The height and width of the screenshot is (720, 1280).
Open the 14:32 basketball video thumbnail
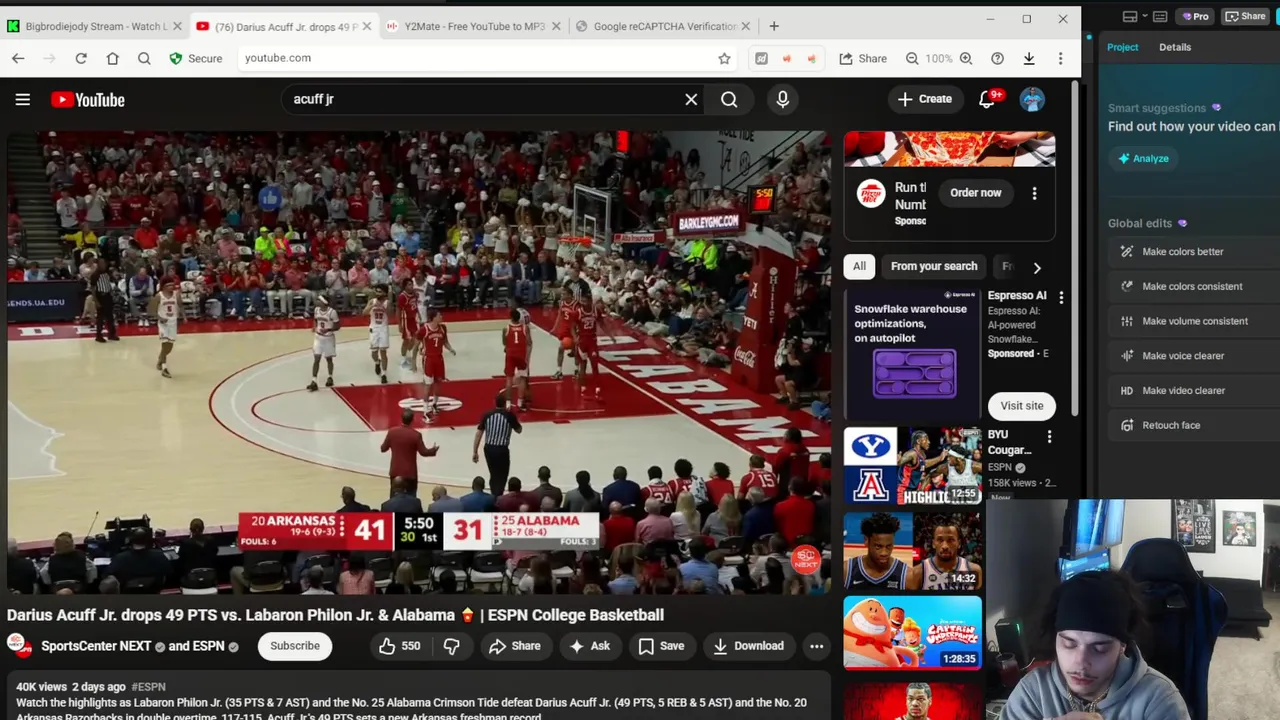912,550
